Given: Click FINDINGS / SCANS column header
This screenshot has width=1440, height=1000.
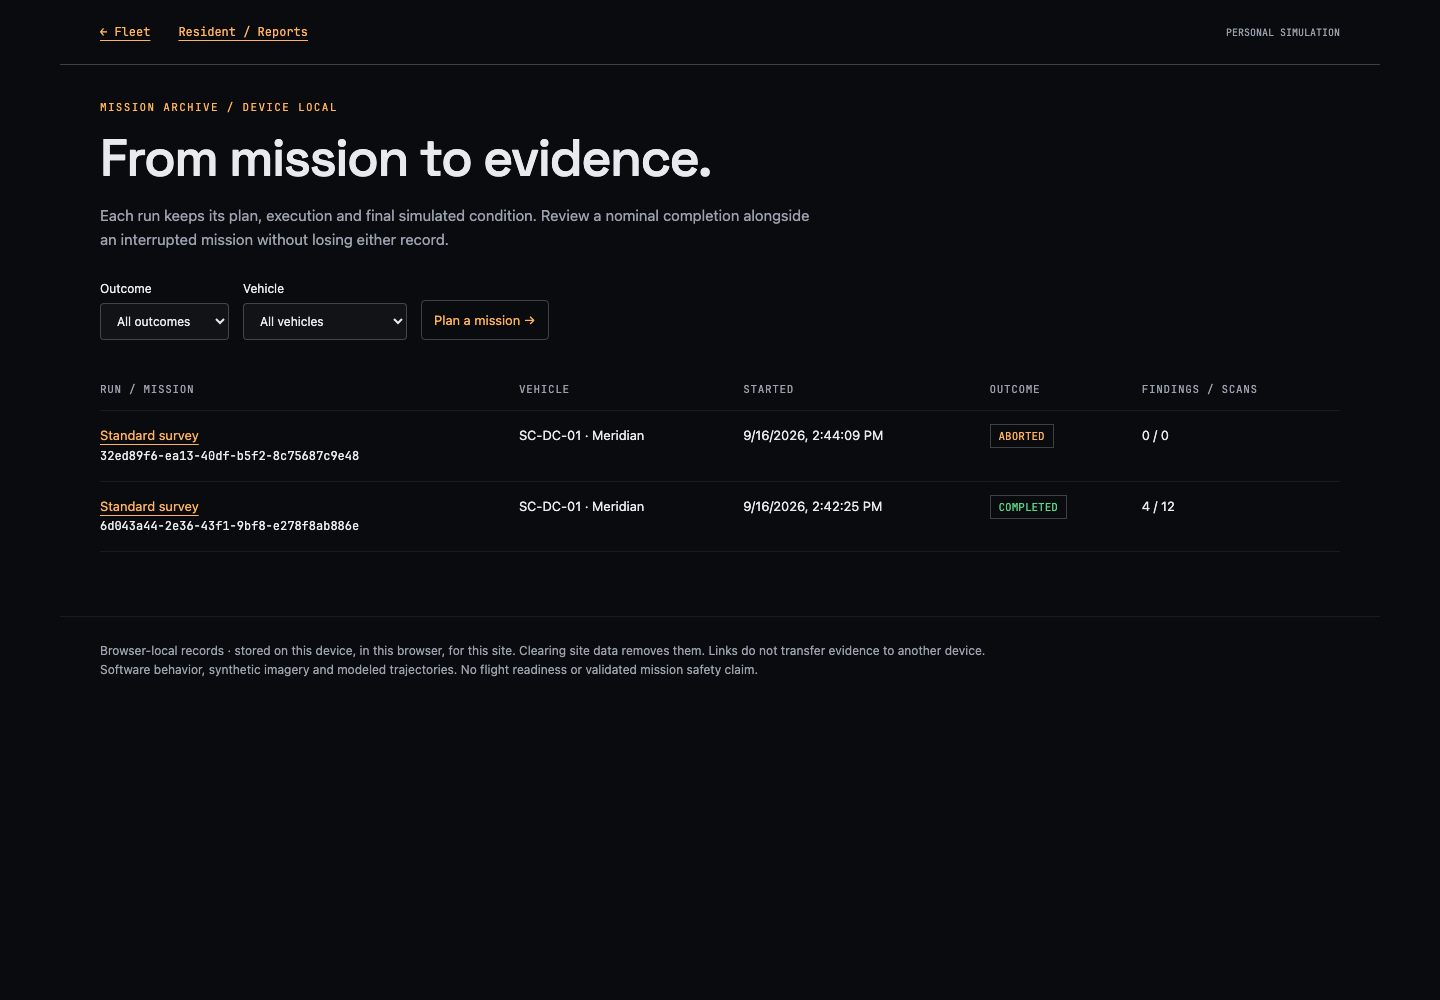Looking at the screenshot, I should point(1199,389).
